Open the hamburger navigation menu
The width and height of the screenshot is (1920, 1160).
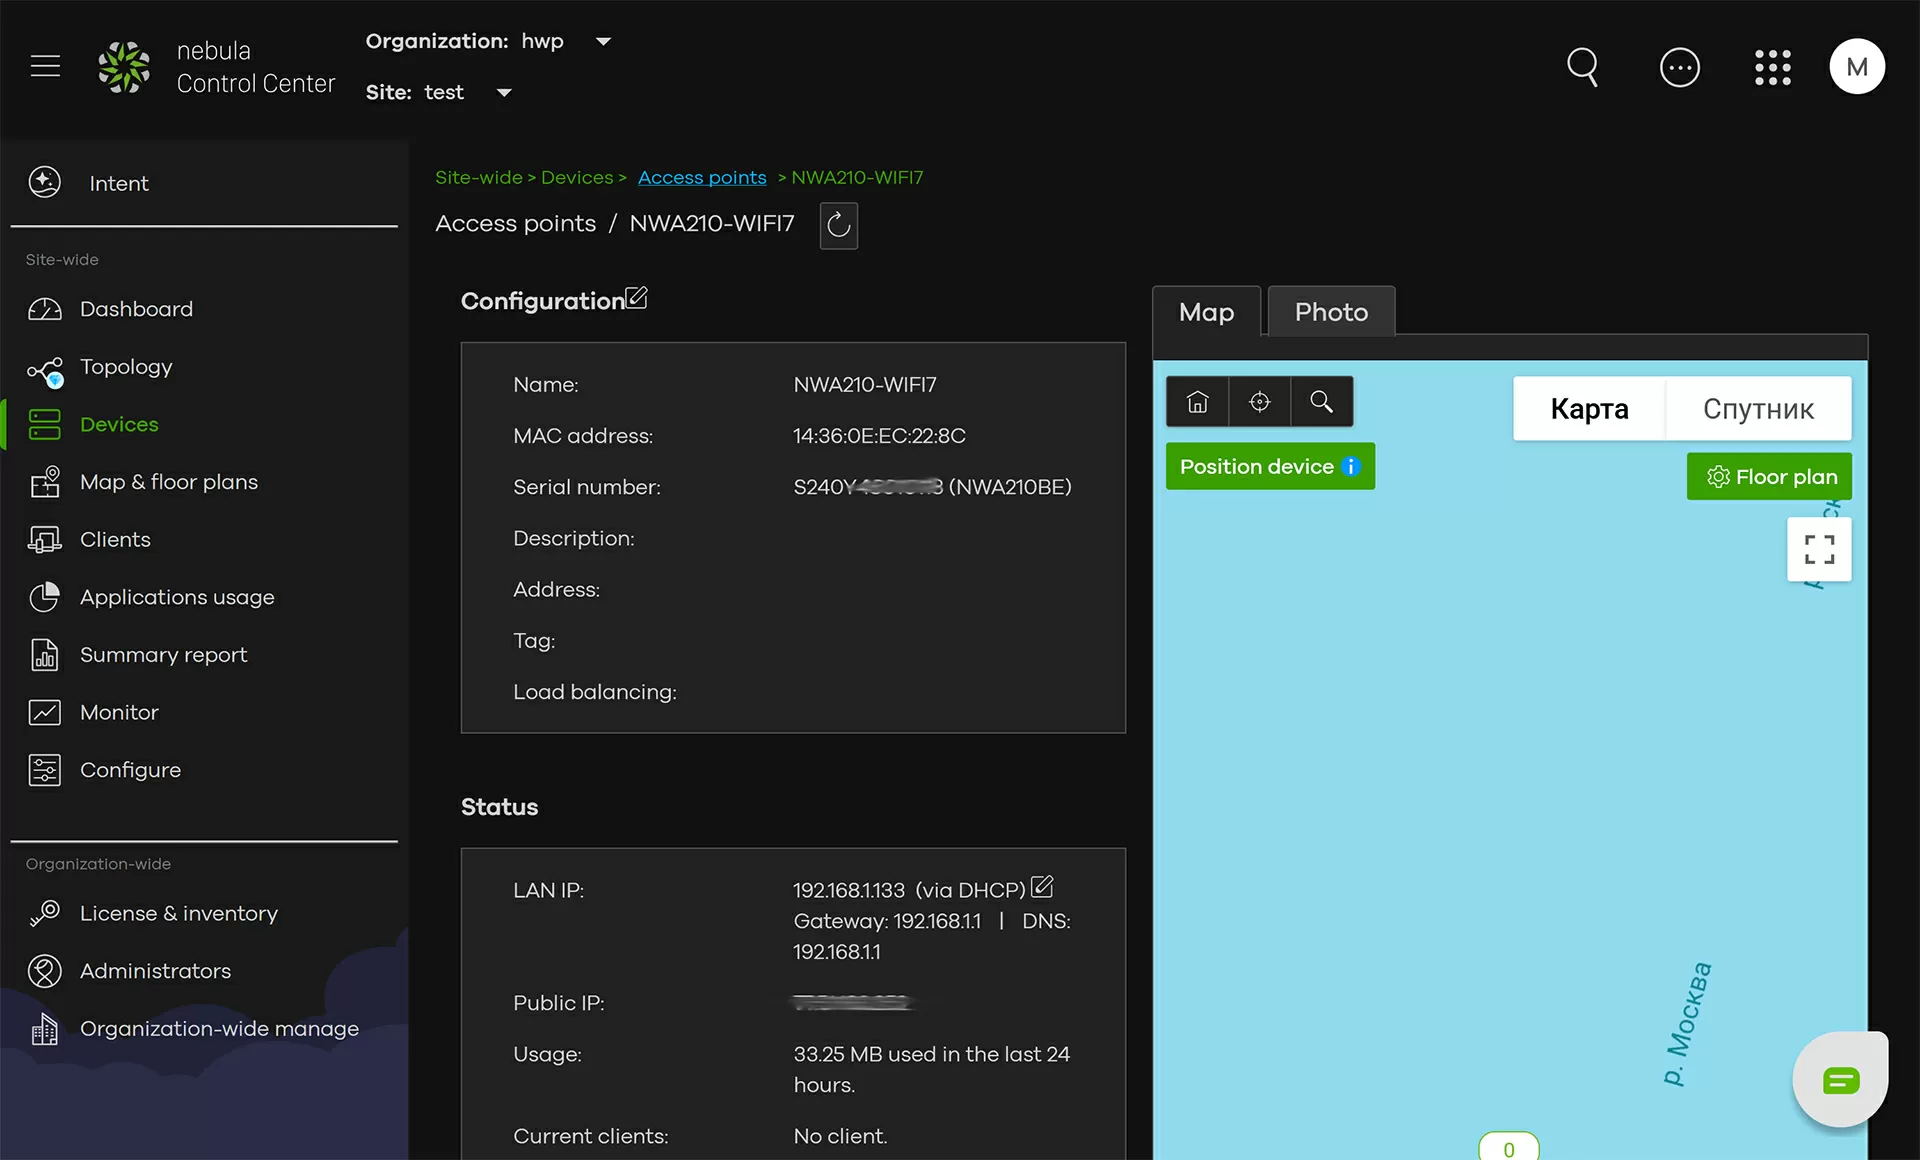coord(45,67)
